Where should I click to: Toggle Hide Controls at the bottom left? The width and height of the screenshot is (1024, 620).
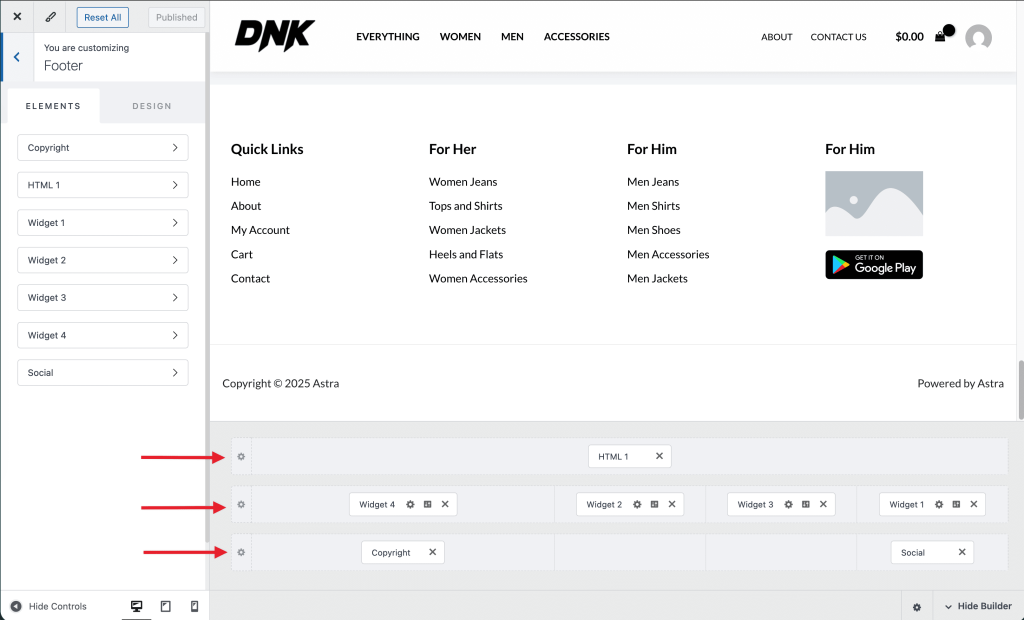(48, 606)
